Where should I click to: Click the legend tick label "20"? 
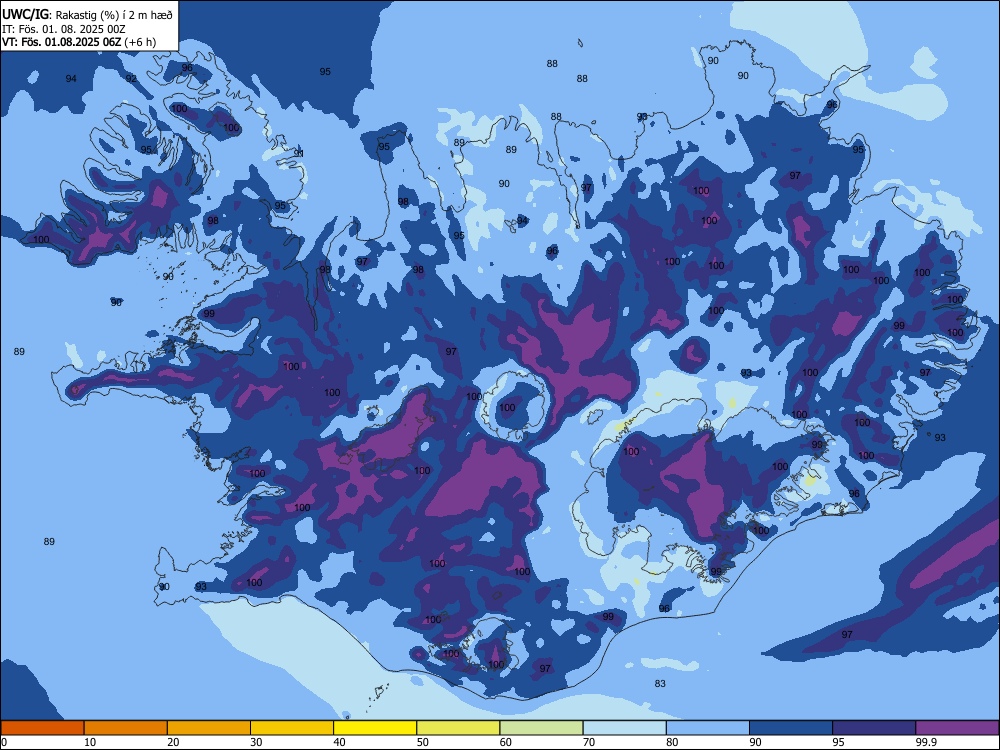(x=173, y=742)
